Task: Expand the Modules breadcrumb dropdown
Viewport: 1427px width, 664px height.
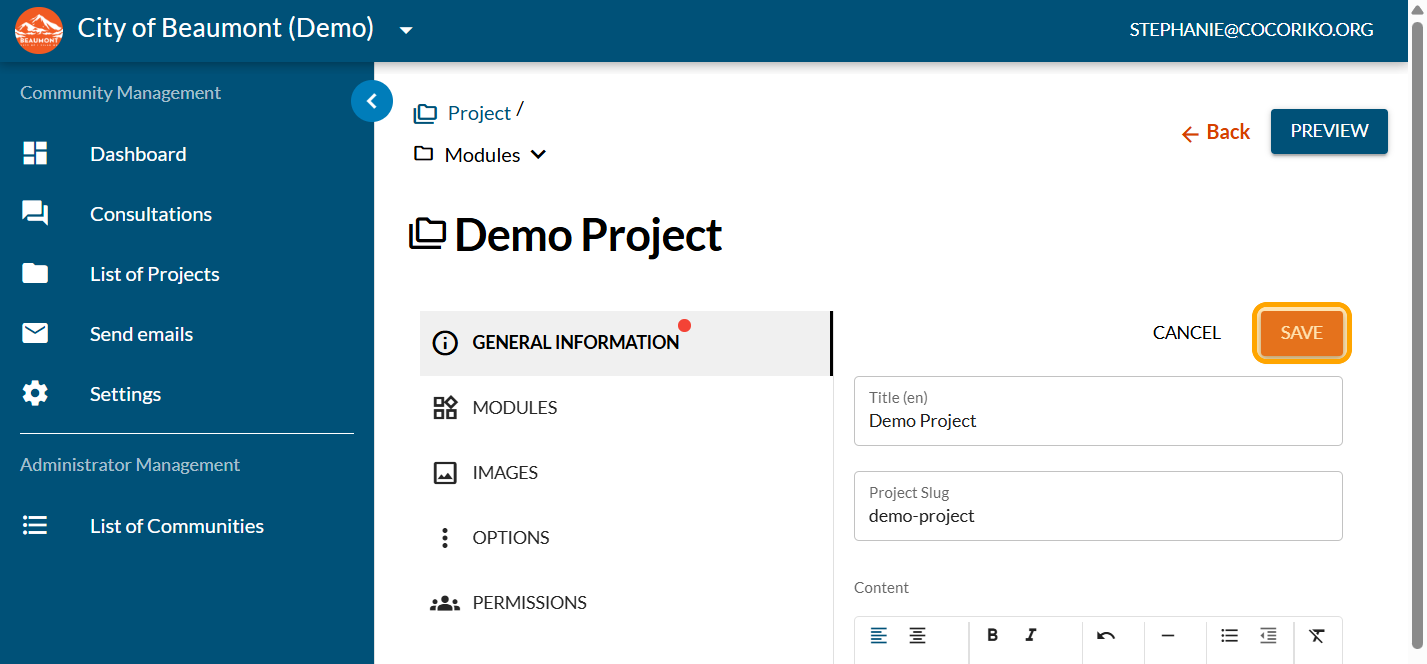Action: tap(538, 155)
